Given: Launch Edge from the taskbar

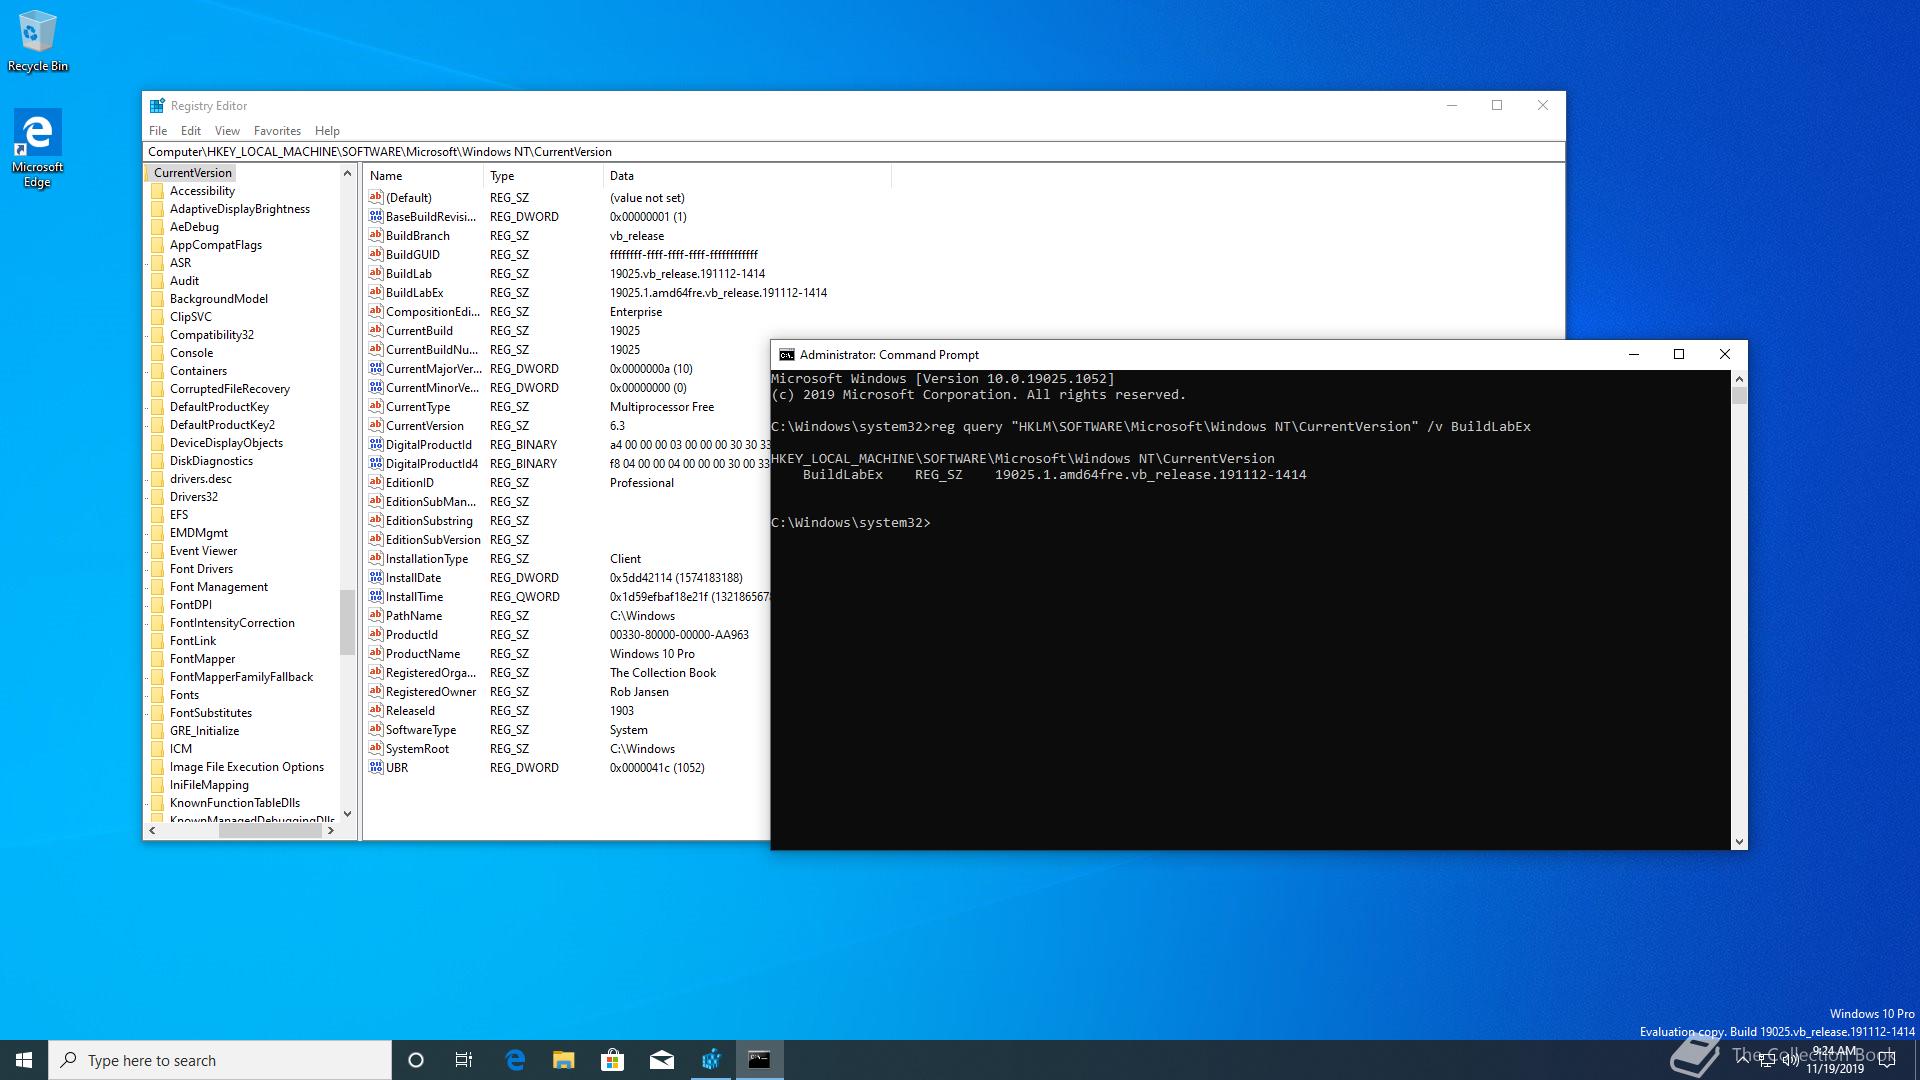Looking at the screenshot, I should tap(515, 1060).
